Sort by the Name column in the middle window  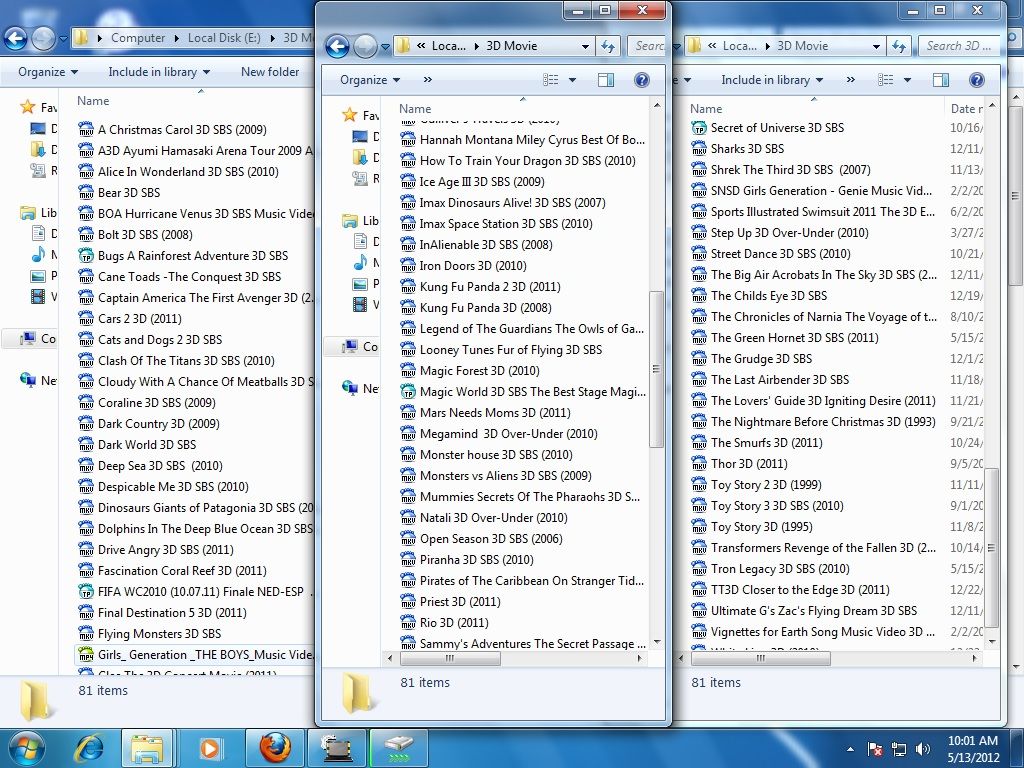(x=415, y=109)
